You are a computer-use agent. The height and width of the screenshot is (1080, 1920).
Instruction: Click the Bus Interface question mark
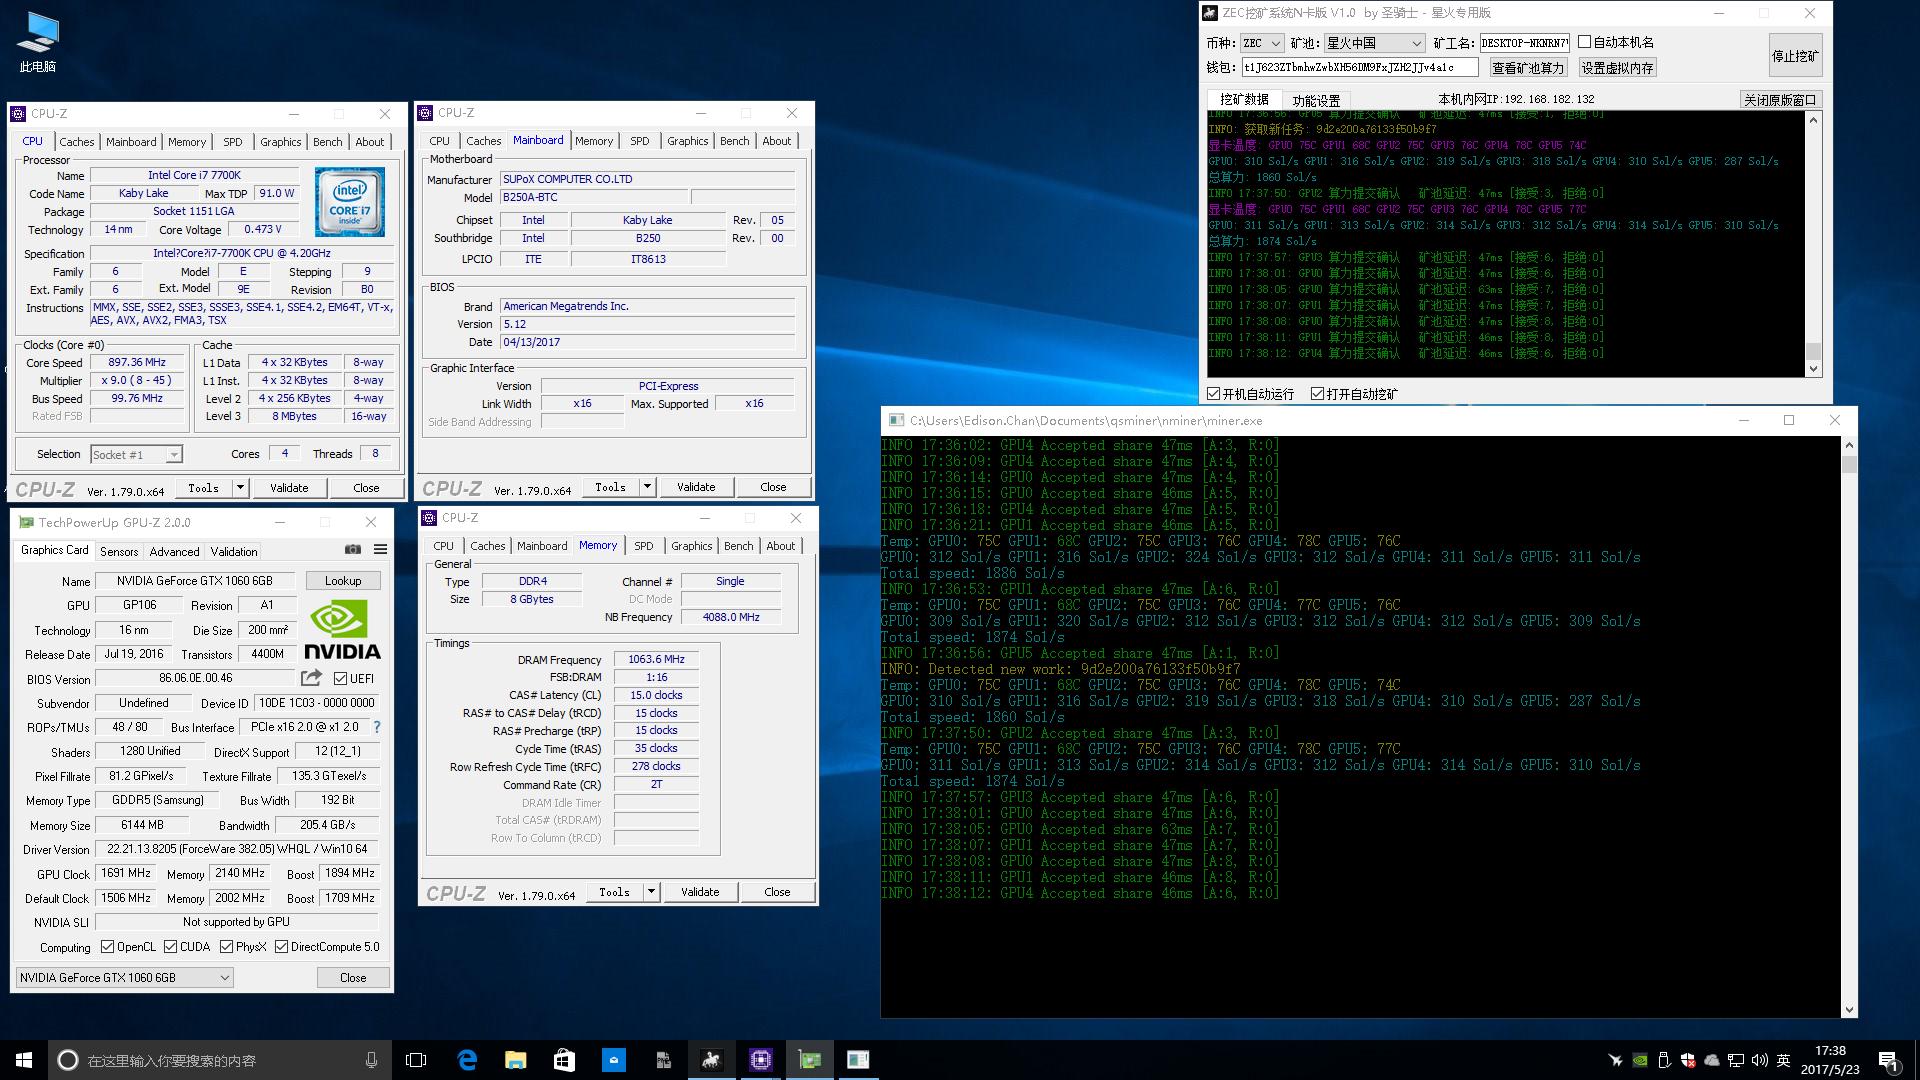(x=377, y=728)
